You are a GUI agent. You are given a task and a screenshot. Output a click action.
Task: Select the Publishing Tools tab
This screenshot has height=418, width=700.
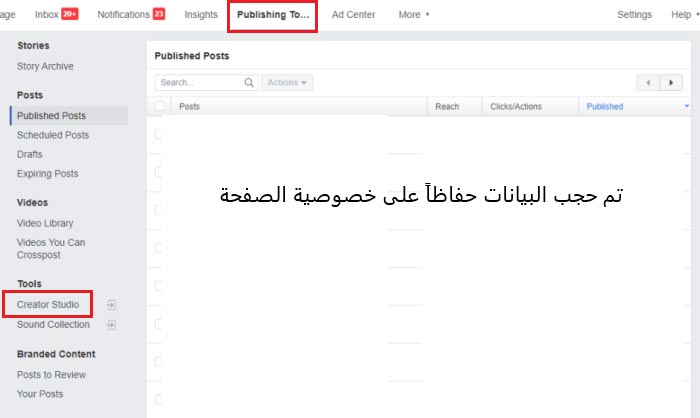[273, 15]
